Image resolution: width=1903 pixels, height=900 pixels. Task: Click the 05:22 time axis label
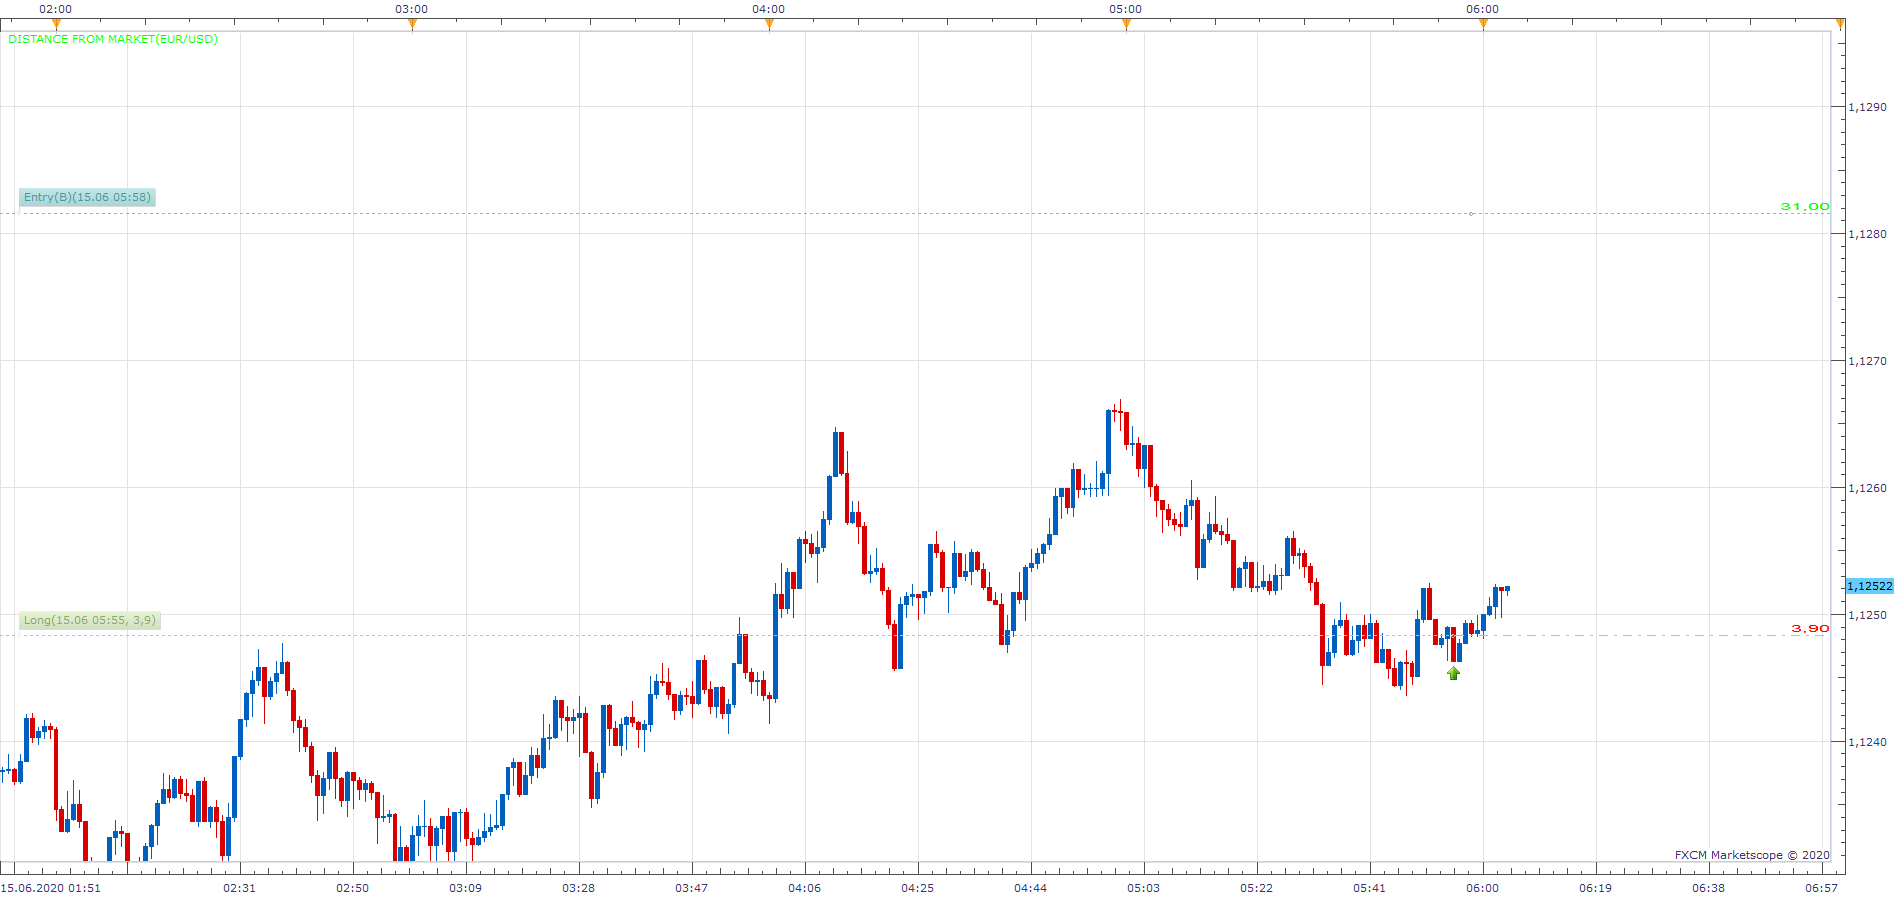point(1256,888)
